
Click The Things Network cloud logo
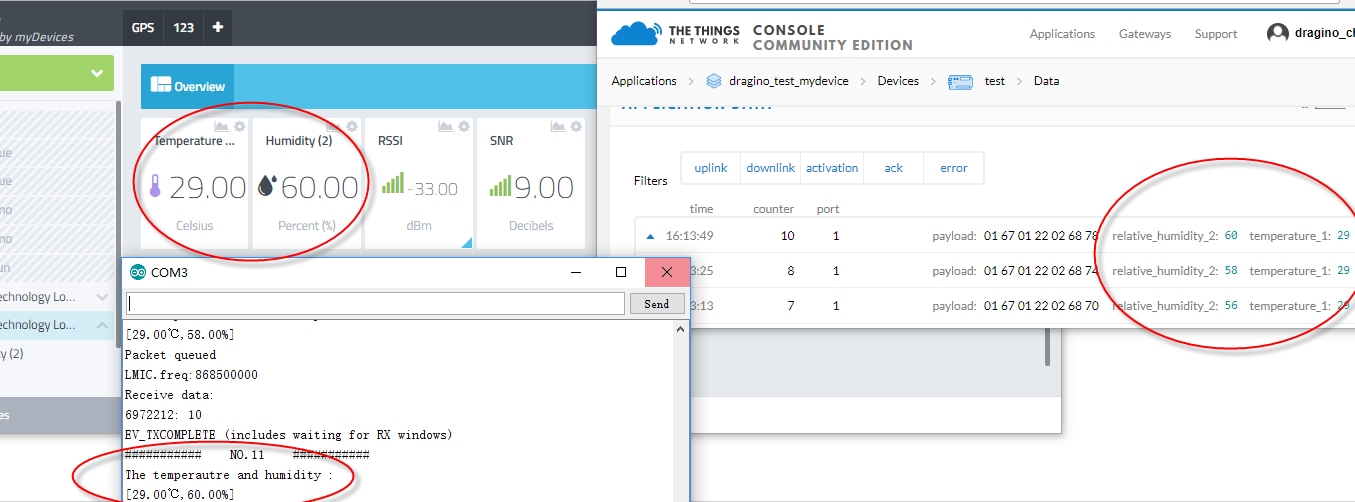[x=636, y=34]
